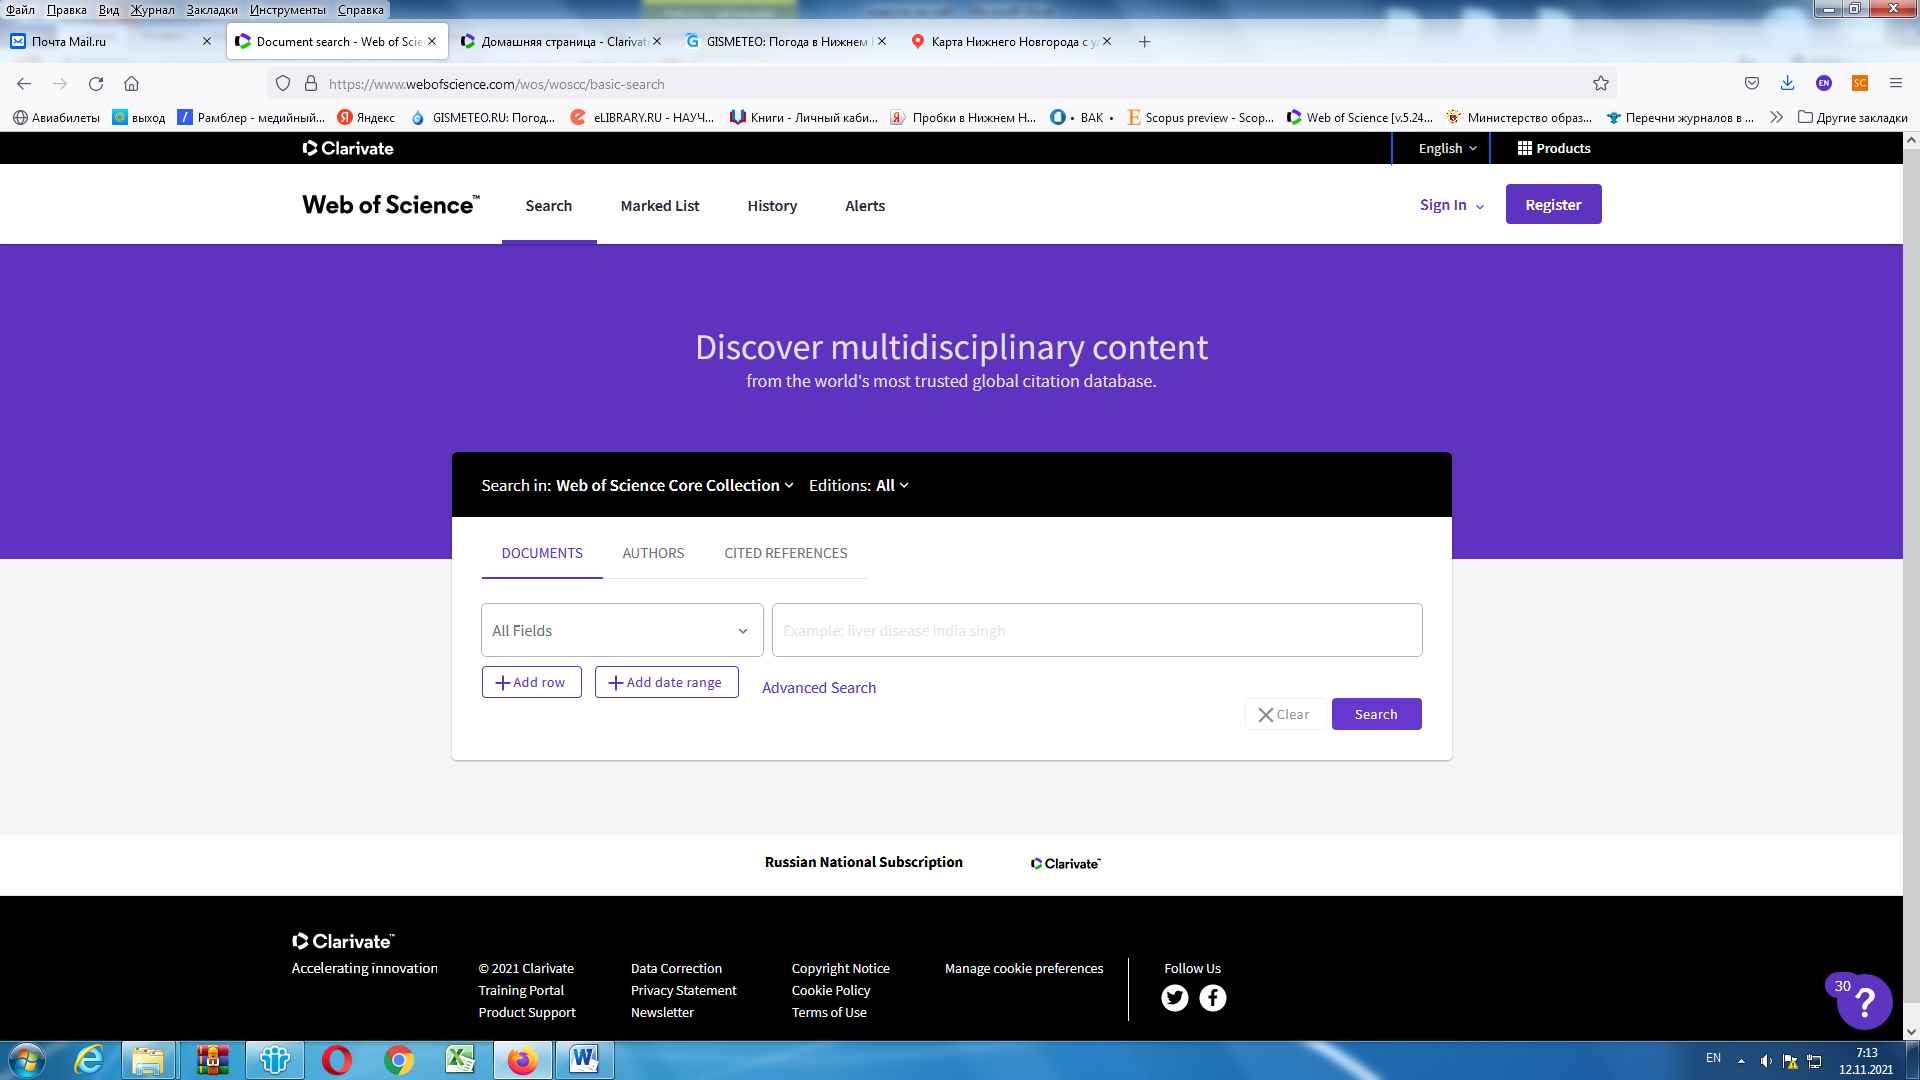Open Clarivate Facebook page icon
The width and height of the screenshot is (1920, 1080).
pos(1212,998)
